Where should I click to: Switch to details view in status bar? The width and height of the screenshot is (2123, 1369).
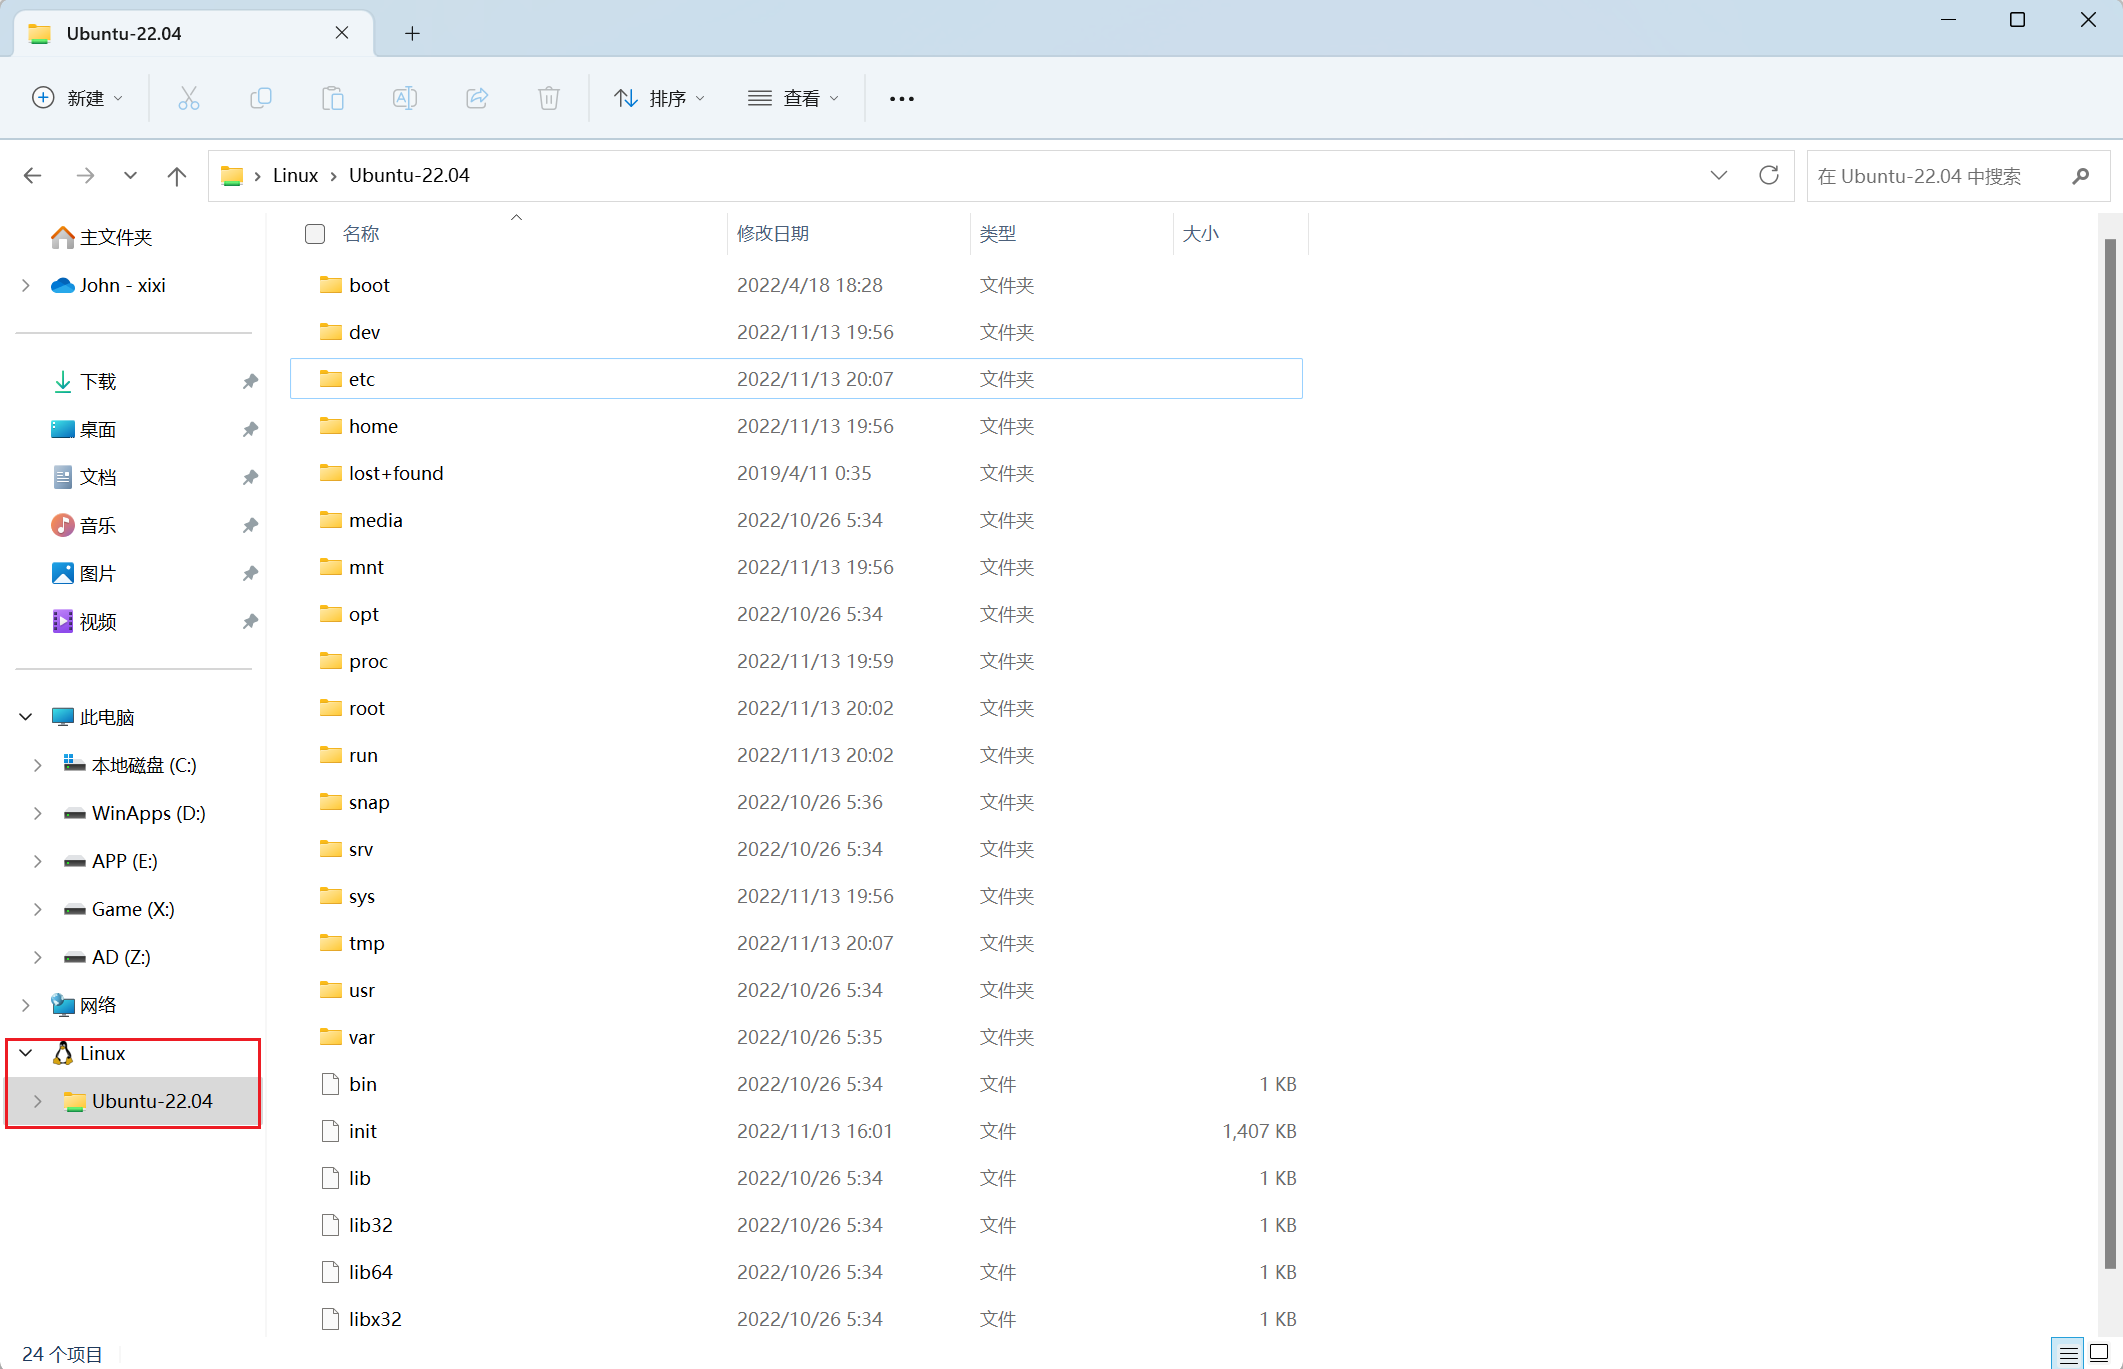click(2068, 1353)
